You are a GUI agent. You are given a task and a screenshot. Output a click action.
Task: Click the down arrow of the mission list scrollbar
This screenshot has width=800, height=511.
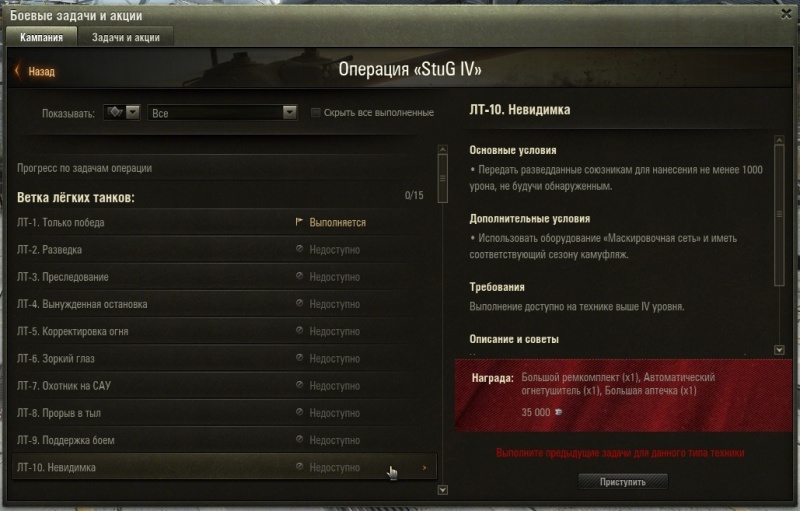point(443,490)
